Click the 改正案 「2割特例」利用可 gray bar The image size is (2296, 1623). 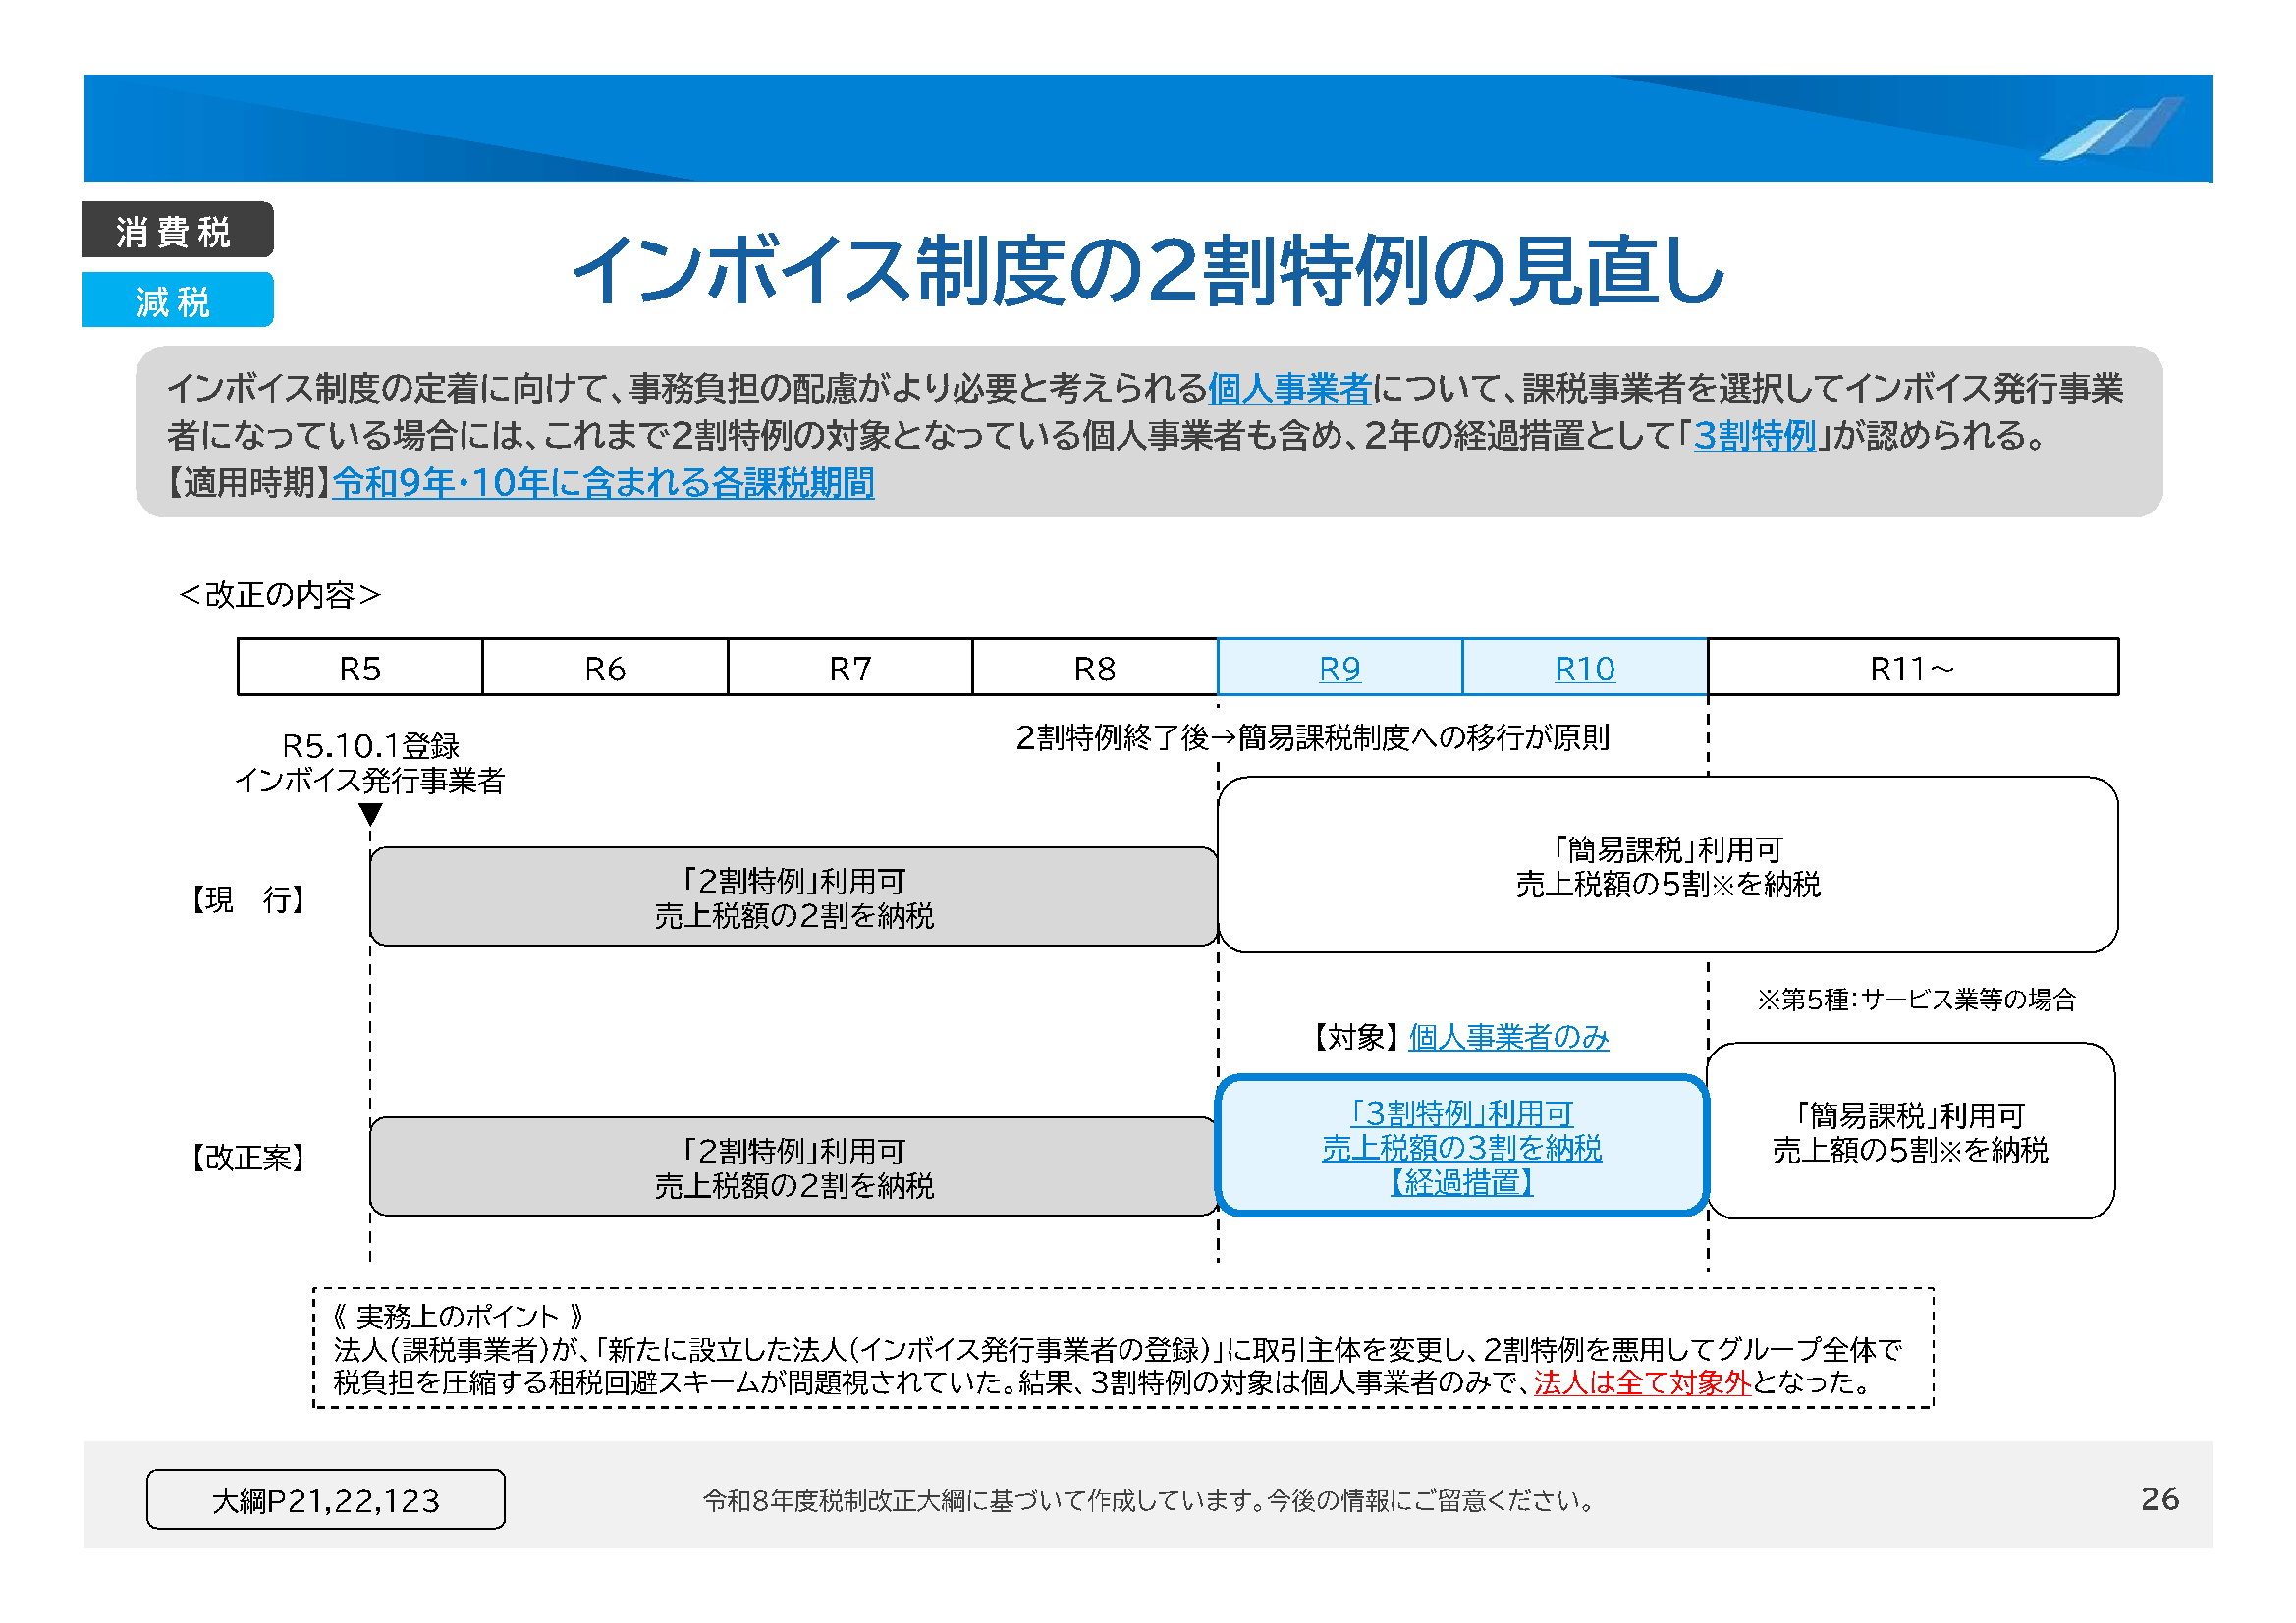(793, 1167)
